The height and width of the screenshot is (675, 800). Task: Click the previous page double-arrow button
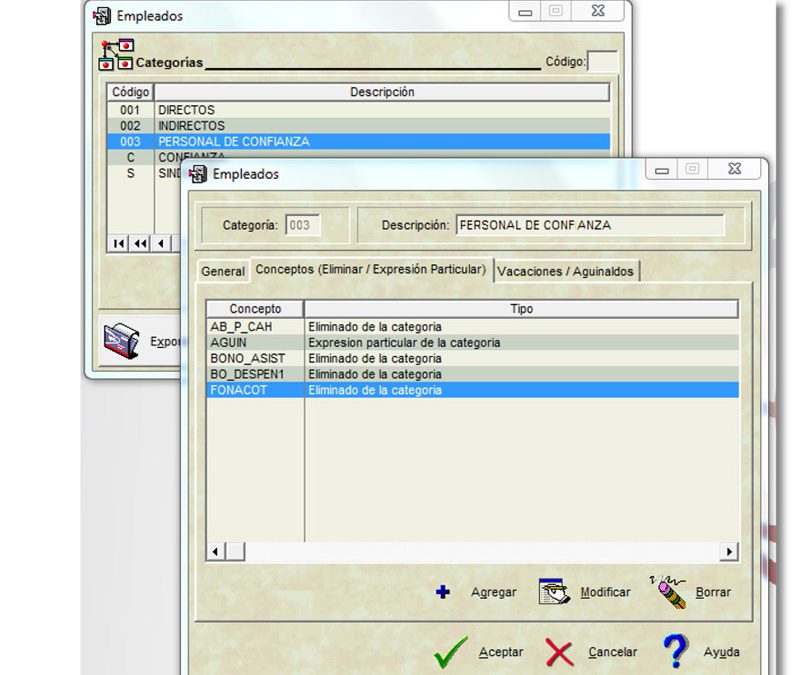(140, 243)
